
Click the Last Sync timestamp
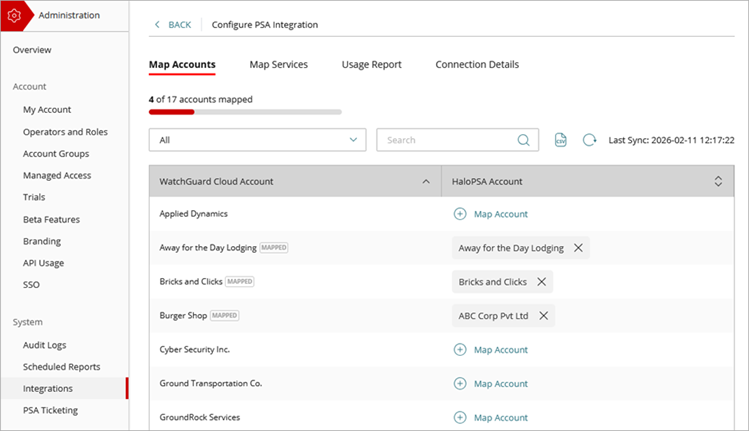671,140
